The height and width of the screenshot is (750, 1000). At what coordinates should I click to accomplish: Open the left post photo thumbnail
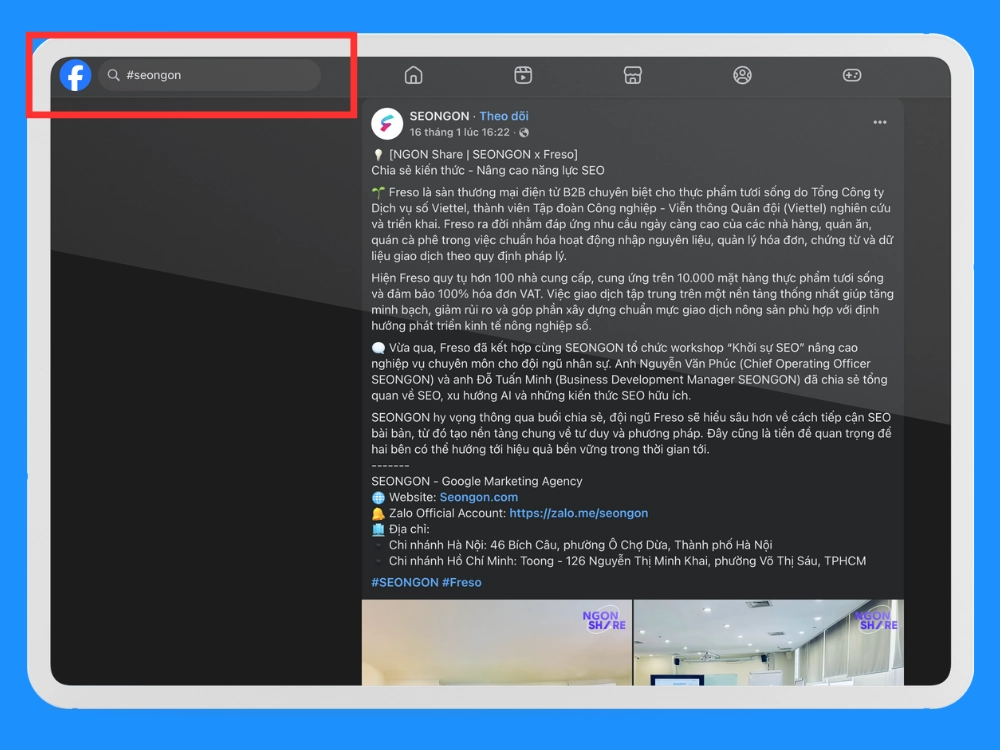(497, 642)
